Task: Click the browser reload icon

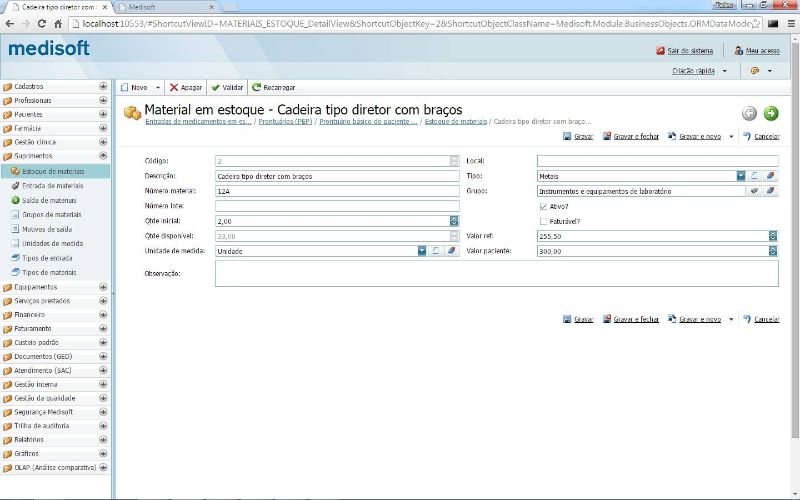Action: click(x=42, y=23)
